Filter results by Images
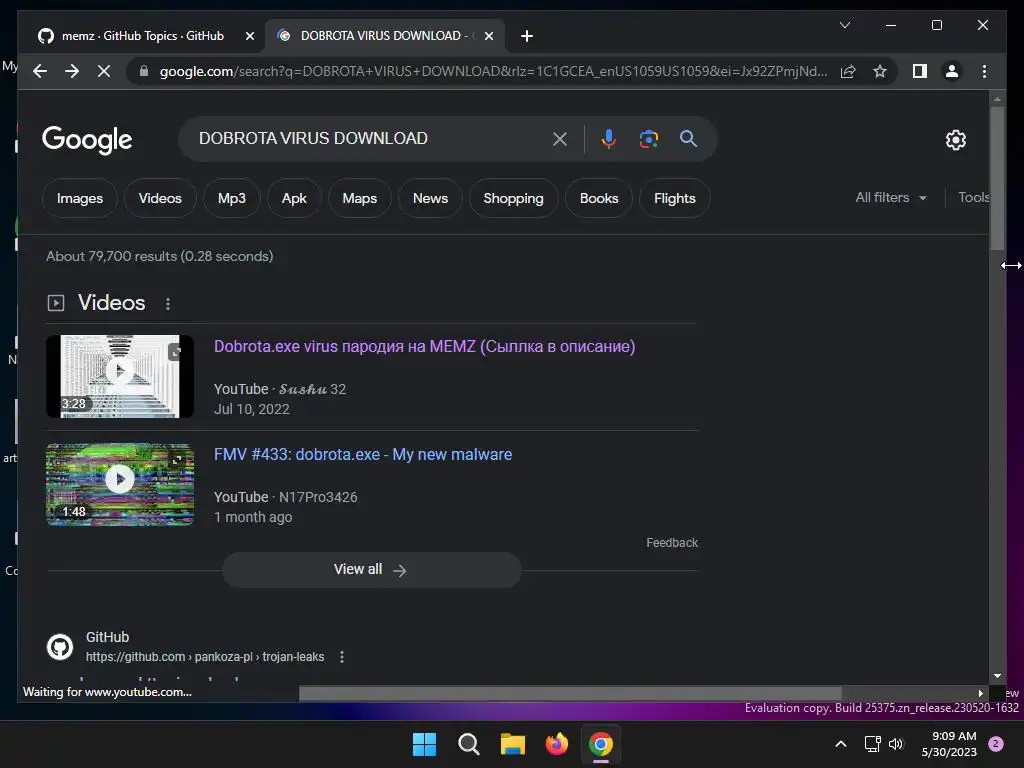This screenshot has height=768, width=1024. (80, 198)
